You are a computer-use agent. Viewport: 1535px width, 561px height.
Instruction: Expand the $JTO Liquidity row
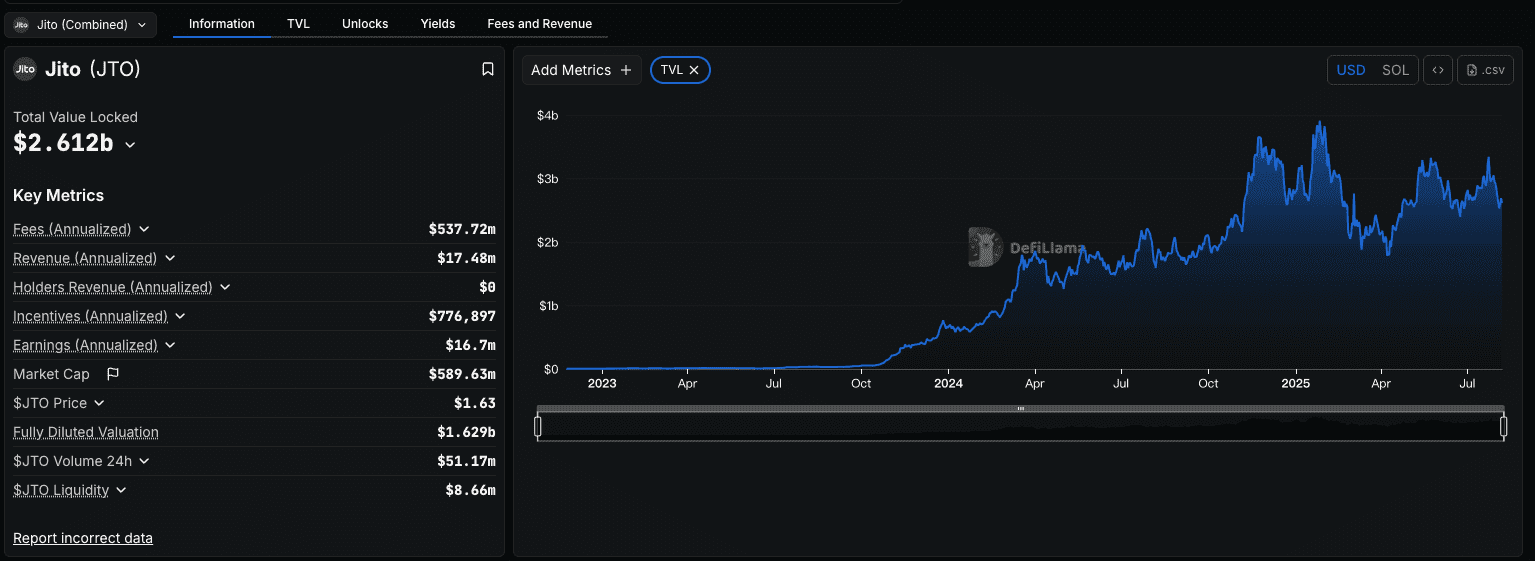tap(121, 490)
